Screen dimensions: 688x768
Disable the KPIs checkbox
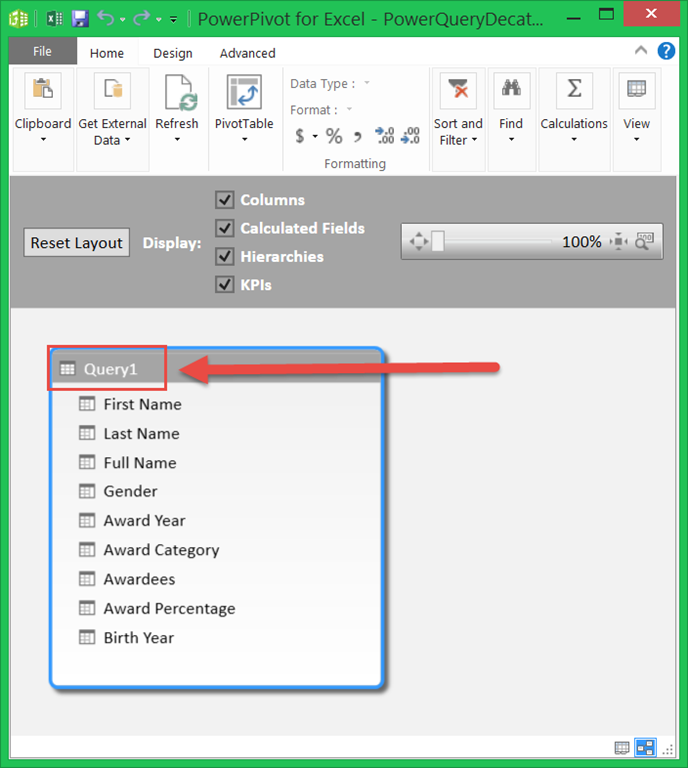pyautogui.click(x=225, y=285)
